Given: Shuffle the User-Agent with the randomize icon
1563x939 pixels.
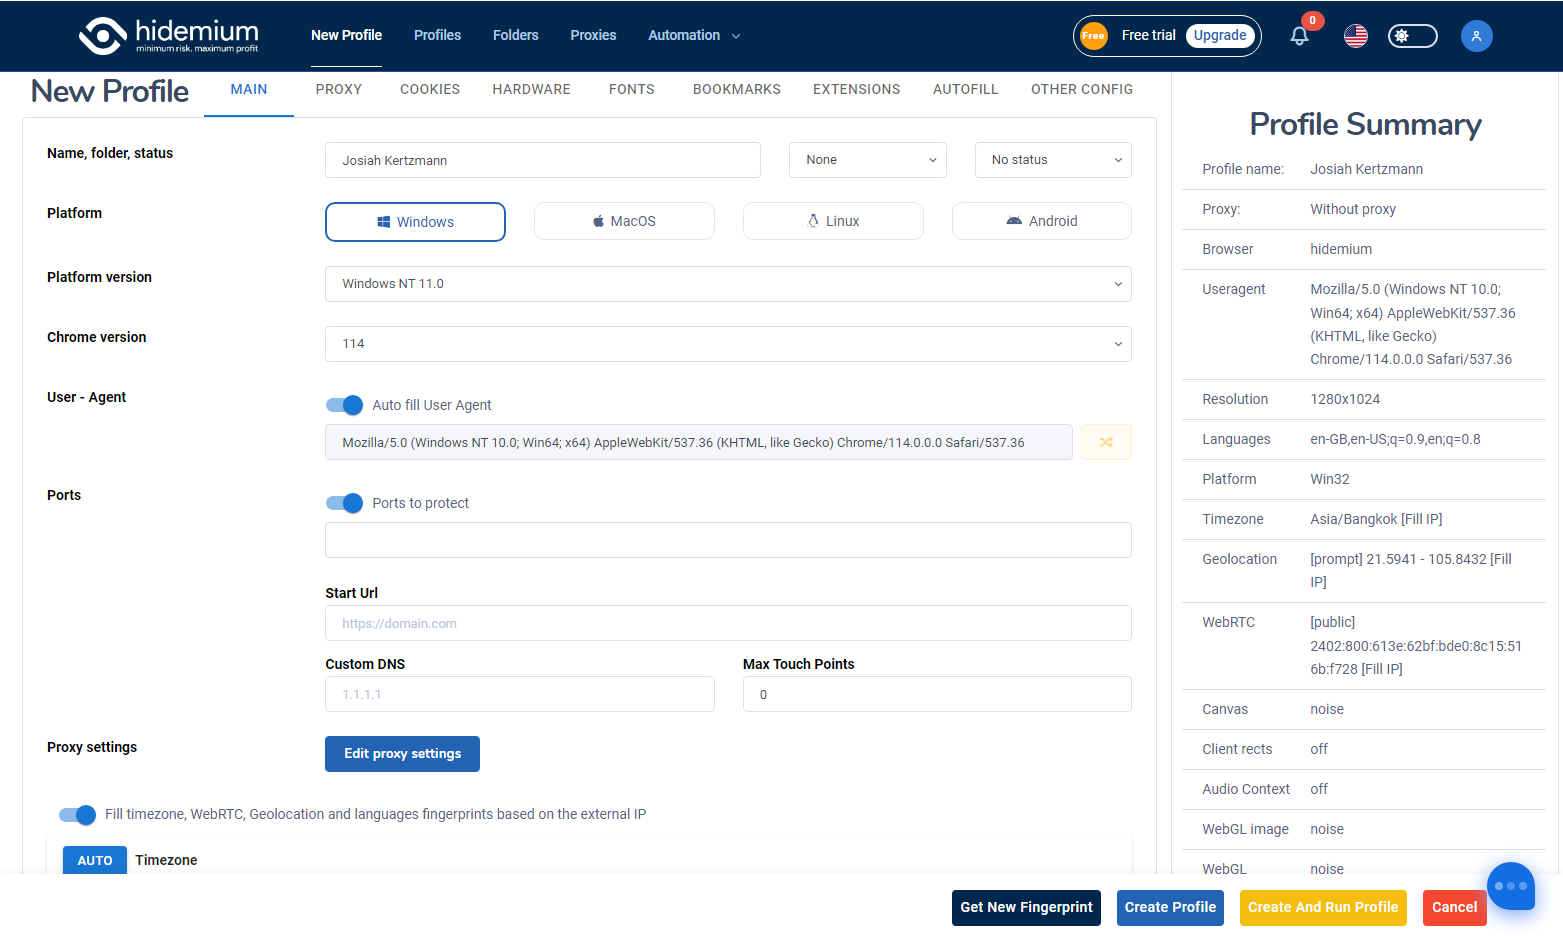Looking at the screenshot, I should [x=1105, y=441].
